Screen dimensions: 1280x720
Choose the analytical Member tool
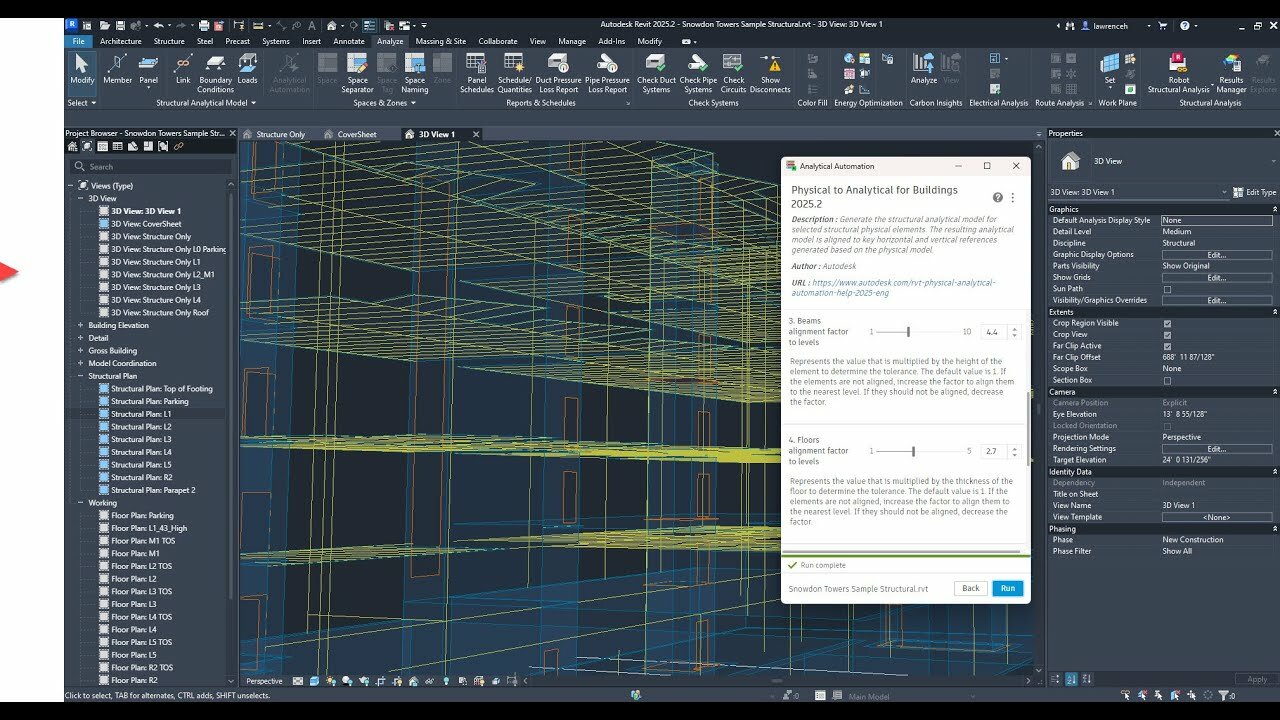pos(117,70)
